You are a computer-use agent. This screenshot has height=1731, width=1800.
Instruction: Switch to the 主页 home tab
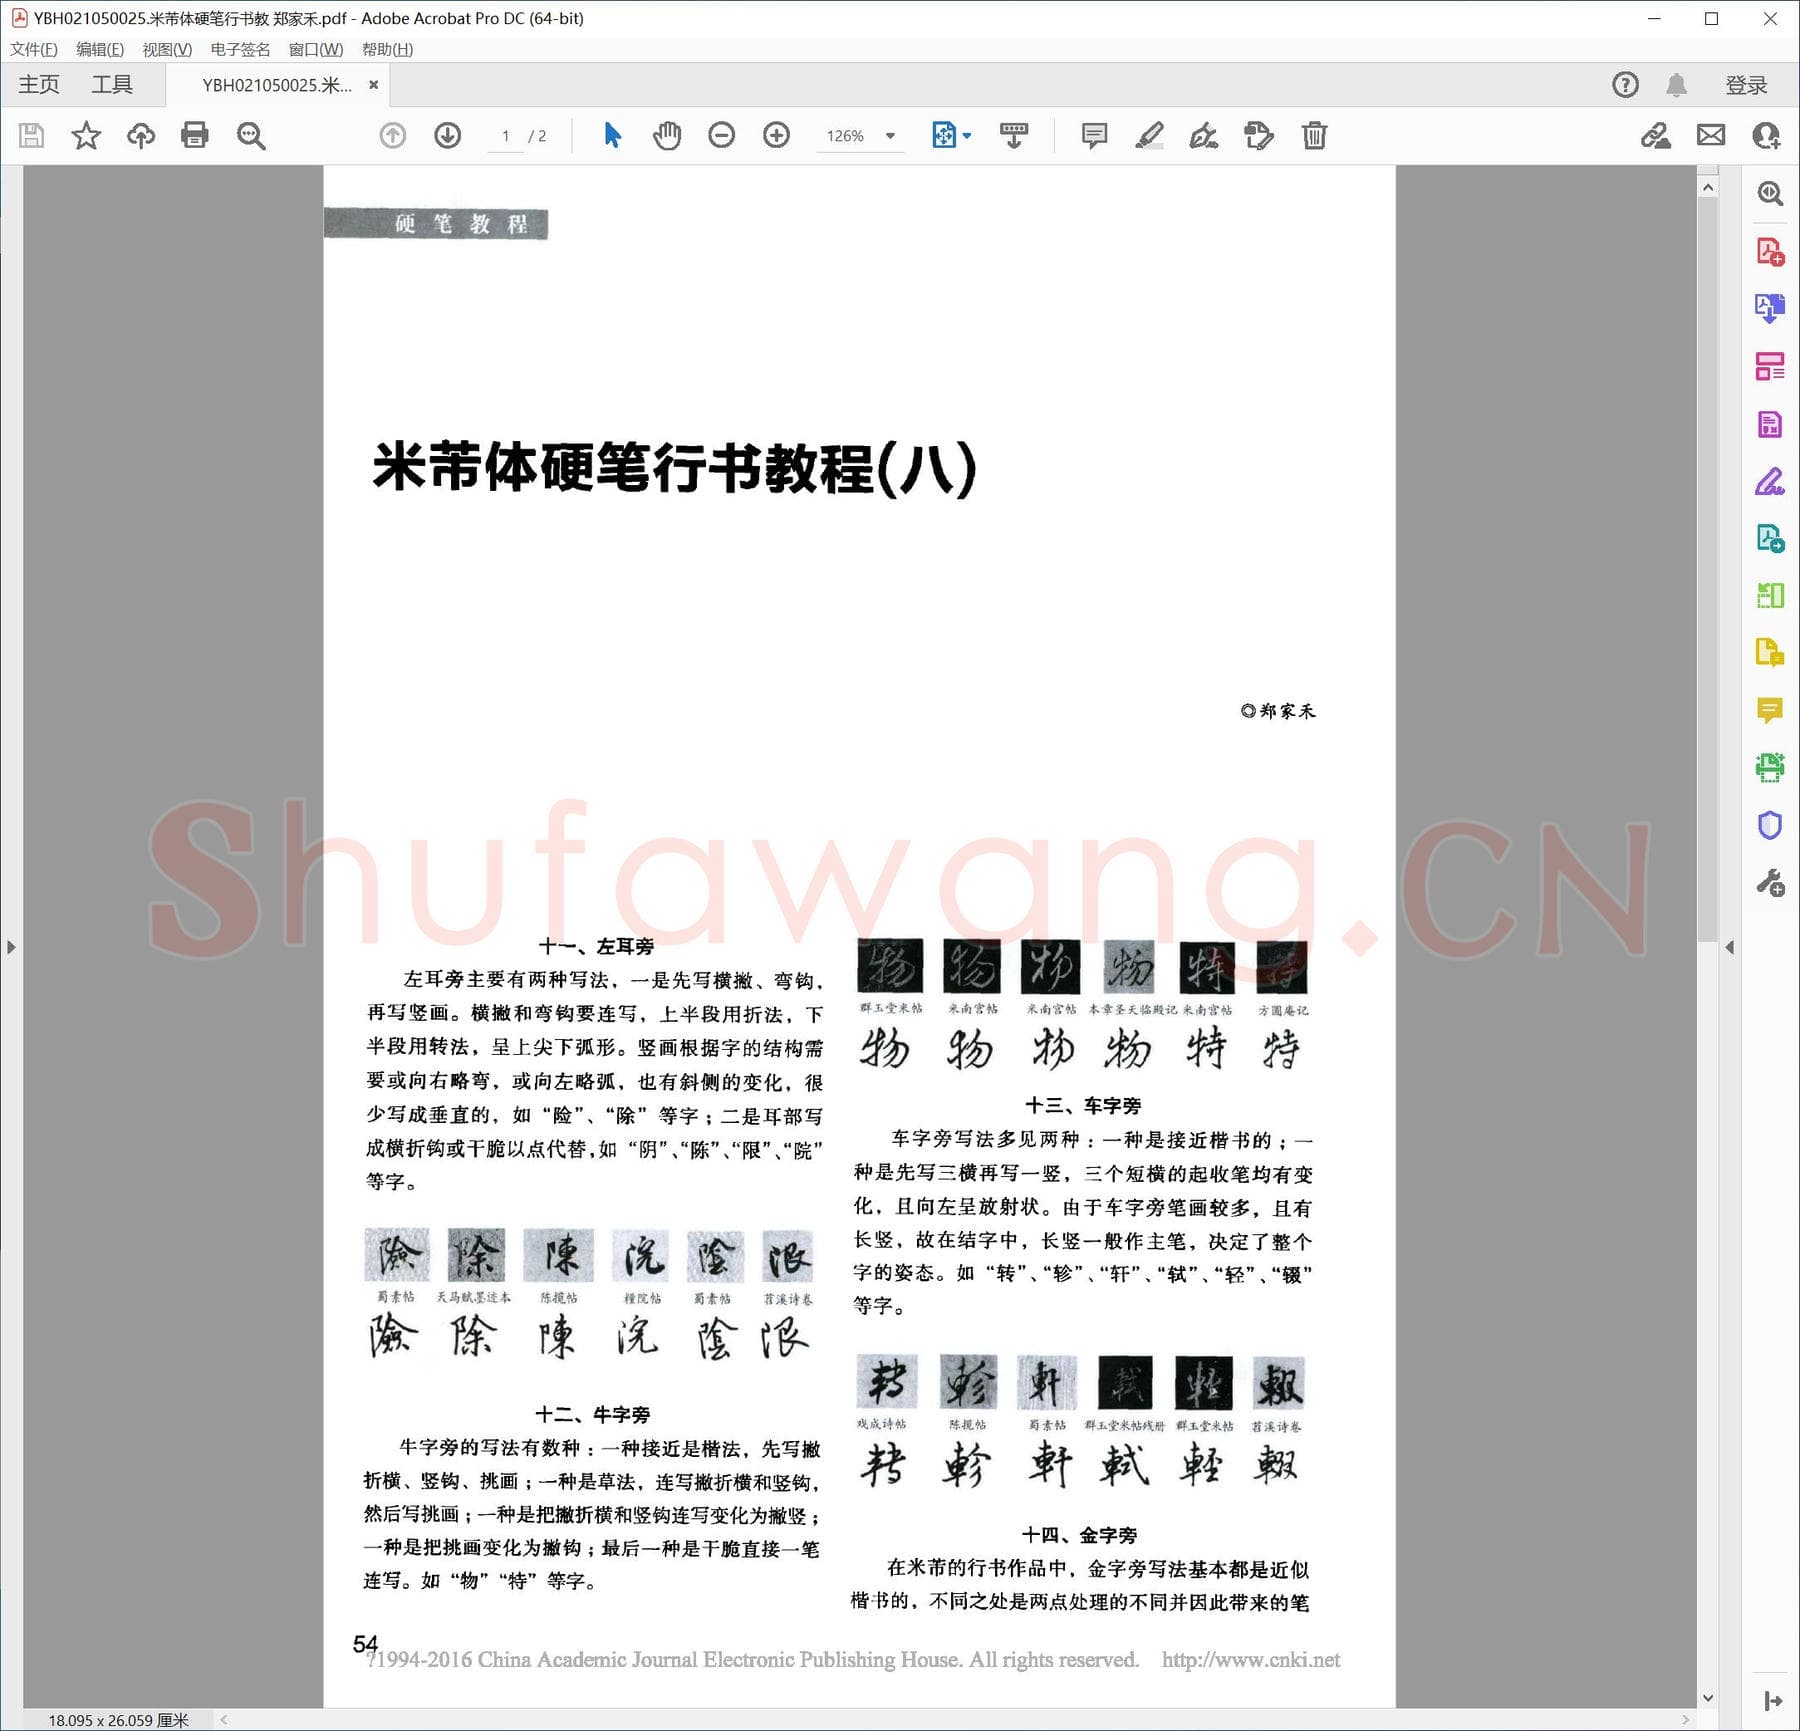[39, 85]
